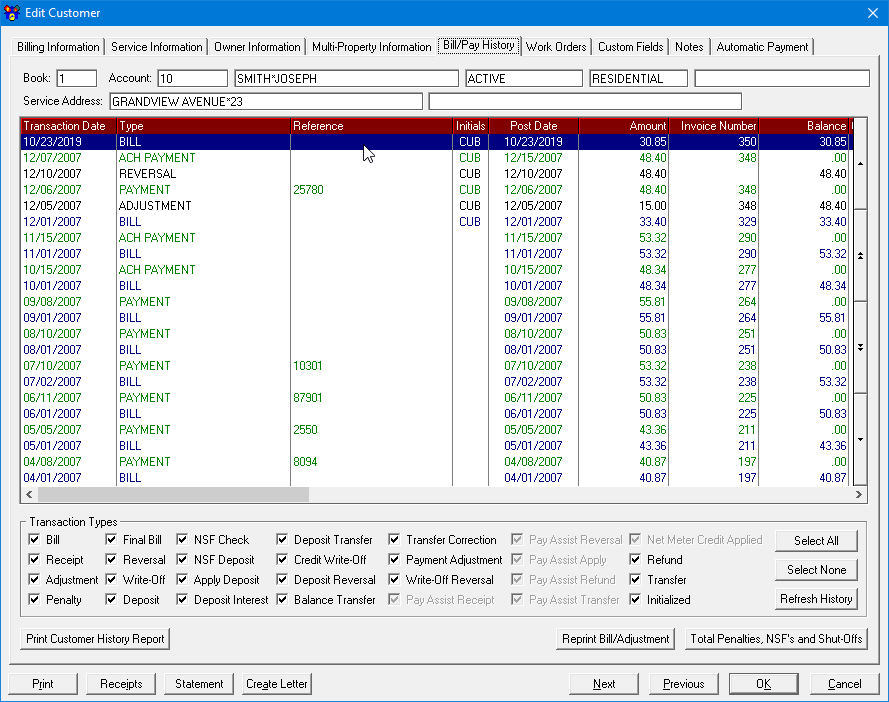Select the 10/23/2019 BILL transaction row
The image size is (889, 702).
tap(200, 141)
